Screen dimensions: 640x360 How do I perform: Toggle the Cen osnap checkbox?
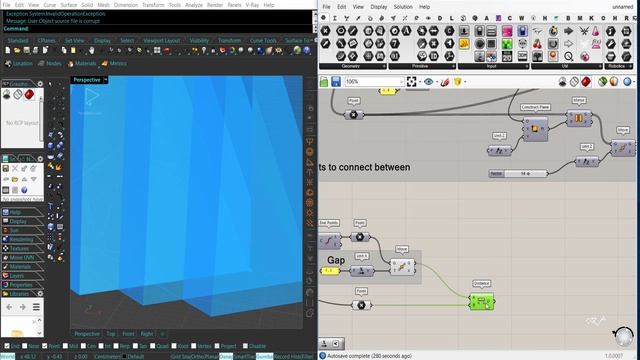coord(84,346)
